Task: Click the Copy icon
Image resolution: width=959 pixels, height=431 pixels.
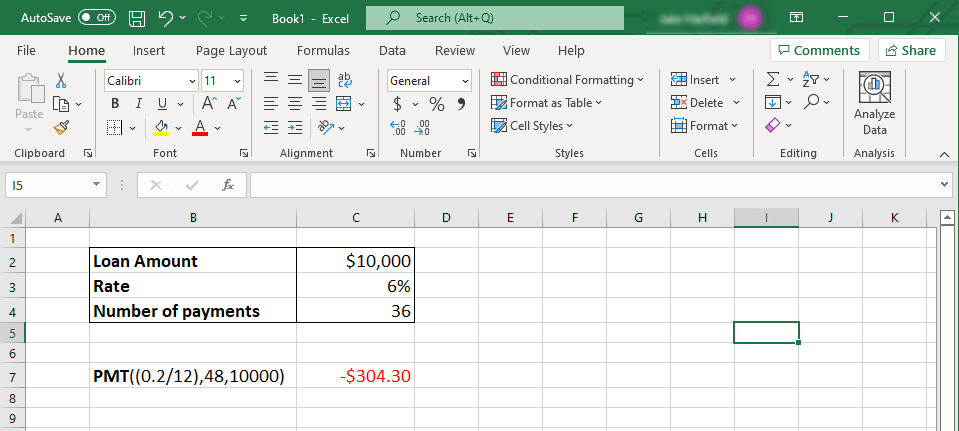Action: (x=61, y=104)
